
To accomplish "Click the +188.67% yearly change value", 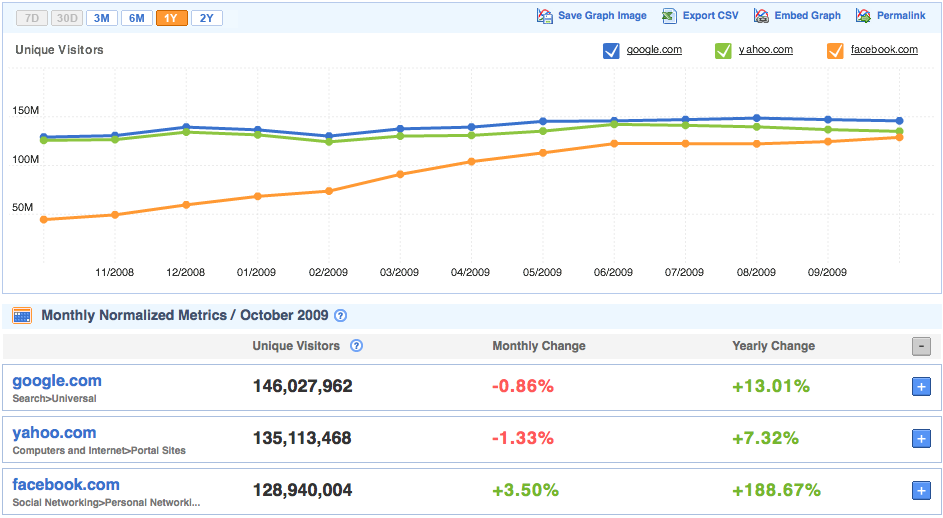I will tap(776, 490).
